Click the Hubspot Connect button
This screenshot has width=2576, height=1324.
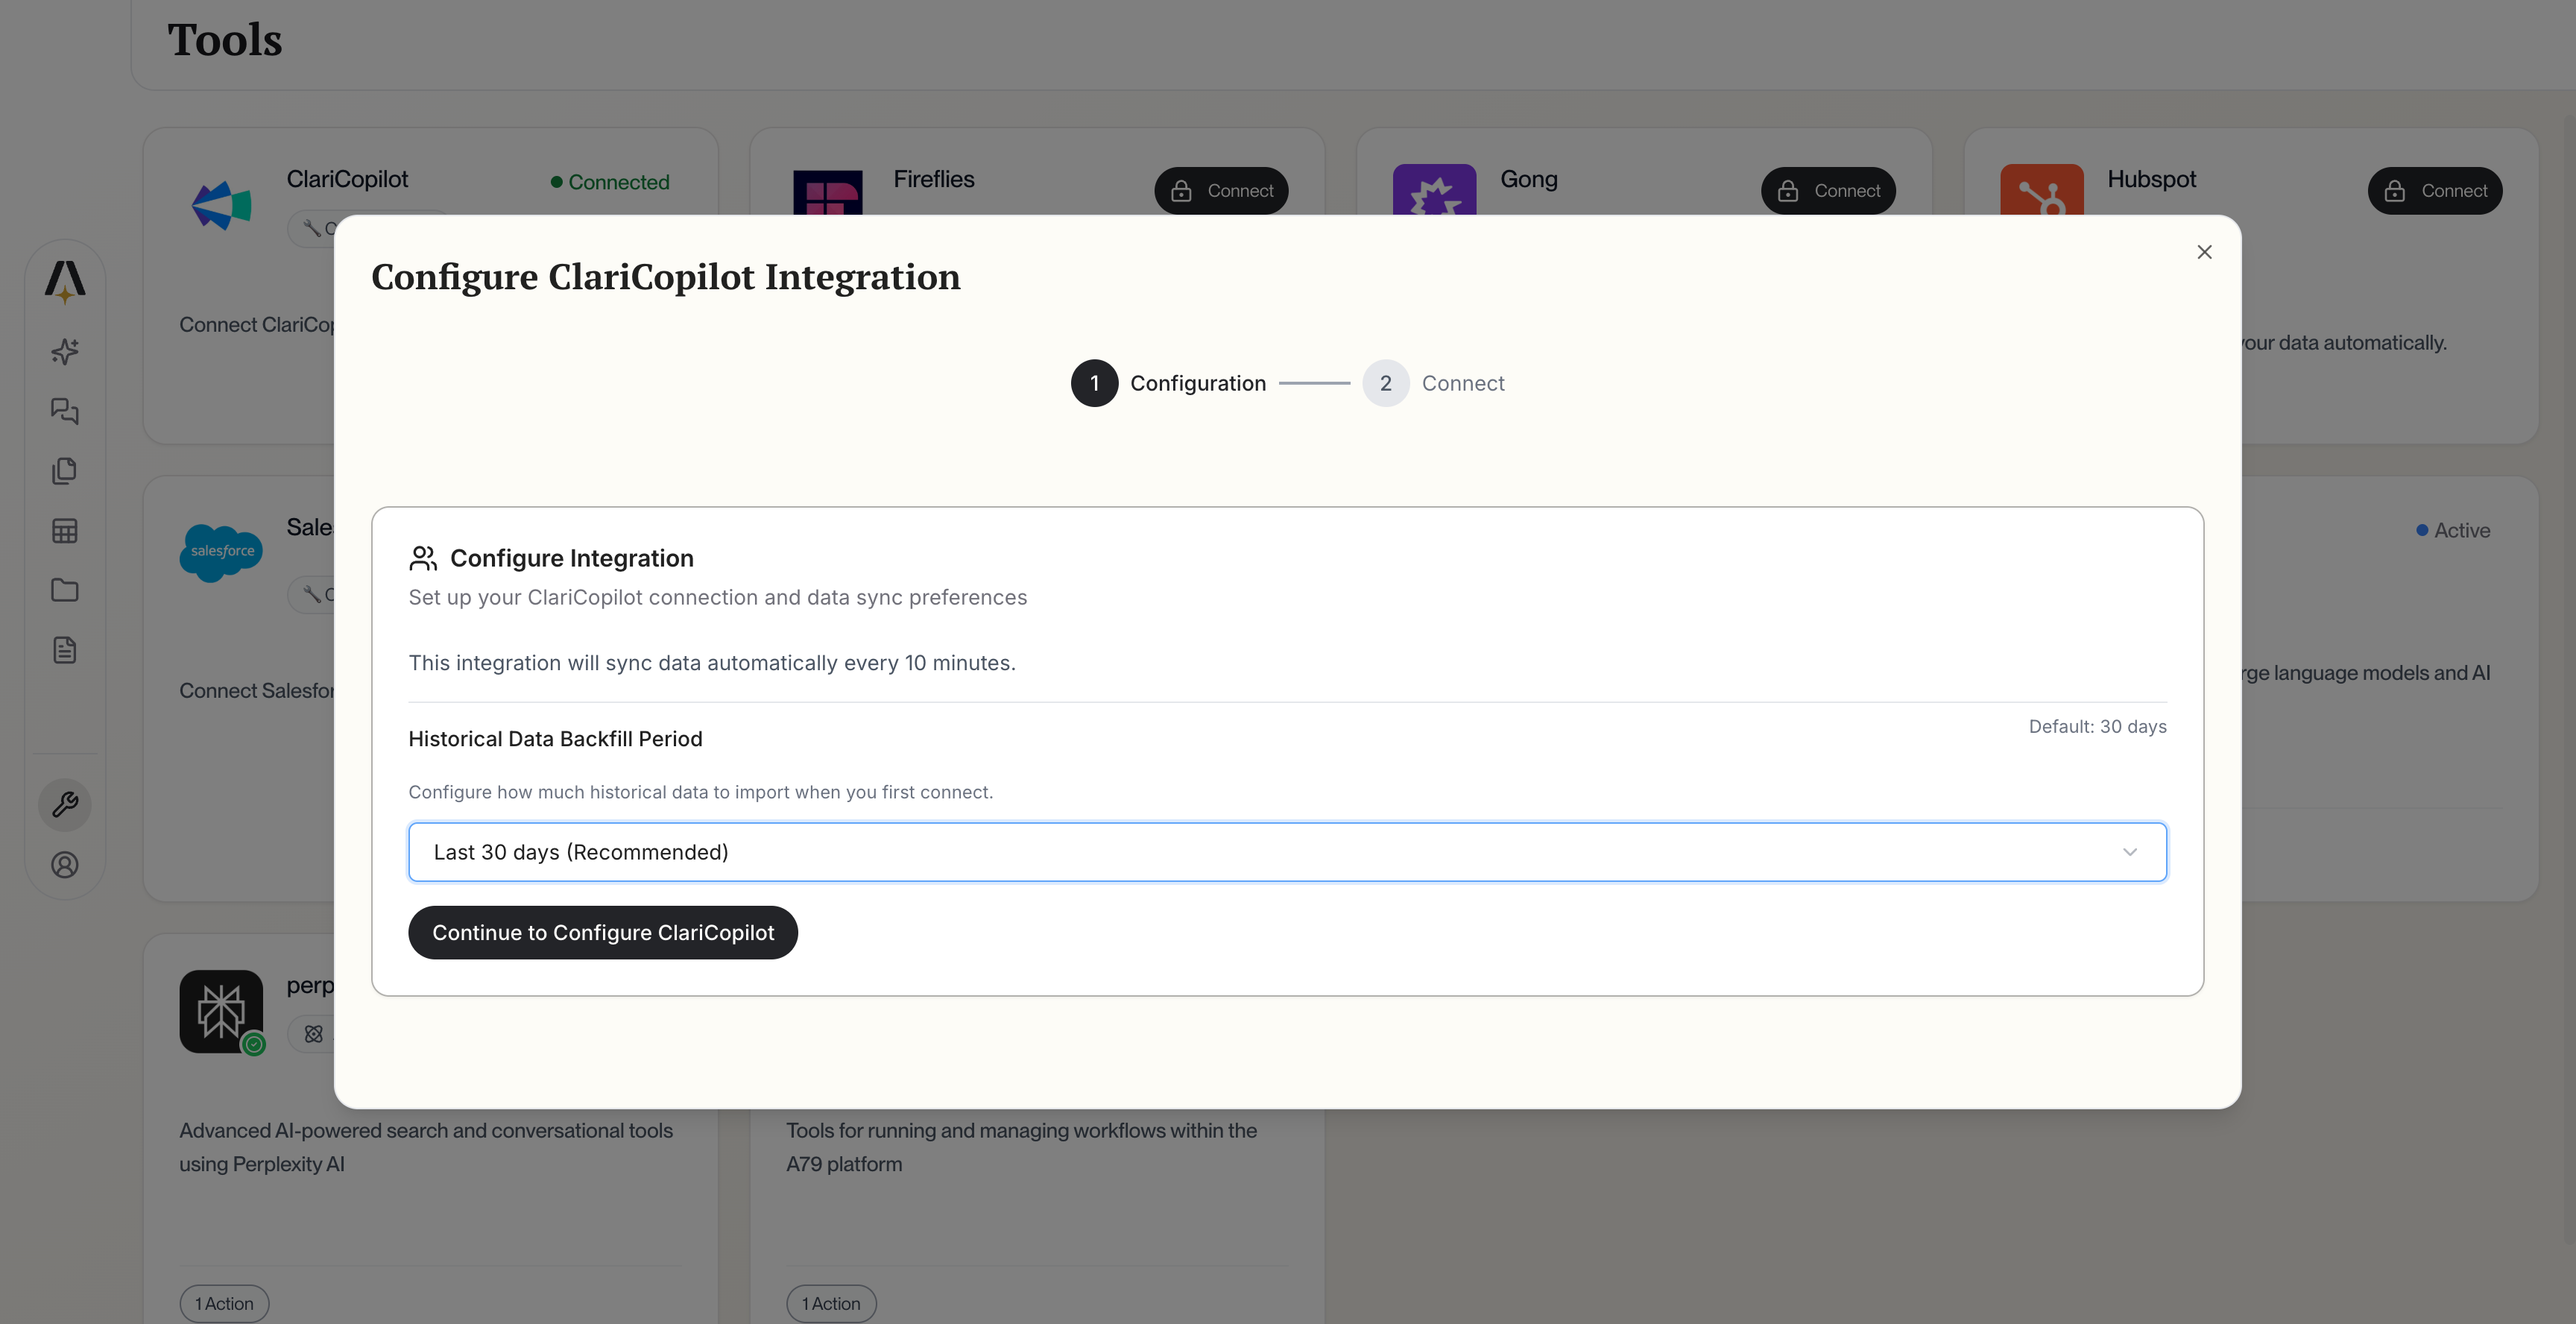(2435, 190)
